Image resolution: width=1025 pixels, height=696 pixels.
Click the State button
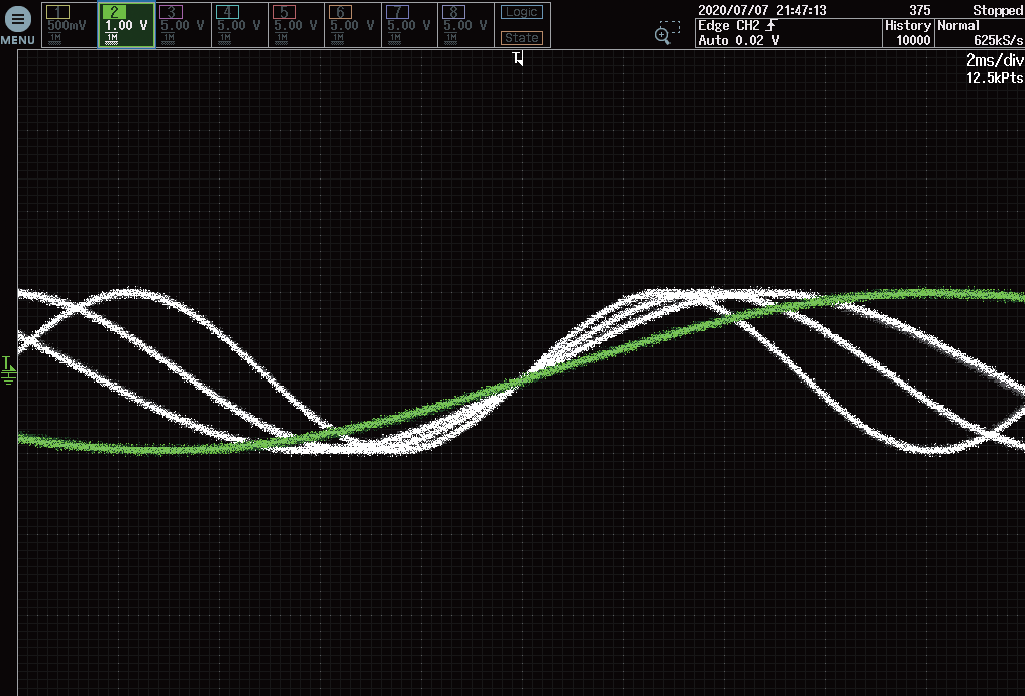pos(522,38)
